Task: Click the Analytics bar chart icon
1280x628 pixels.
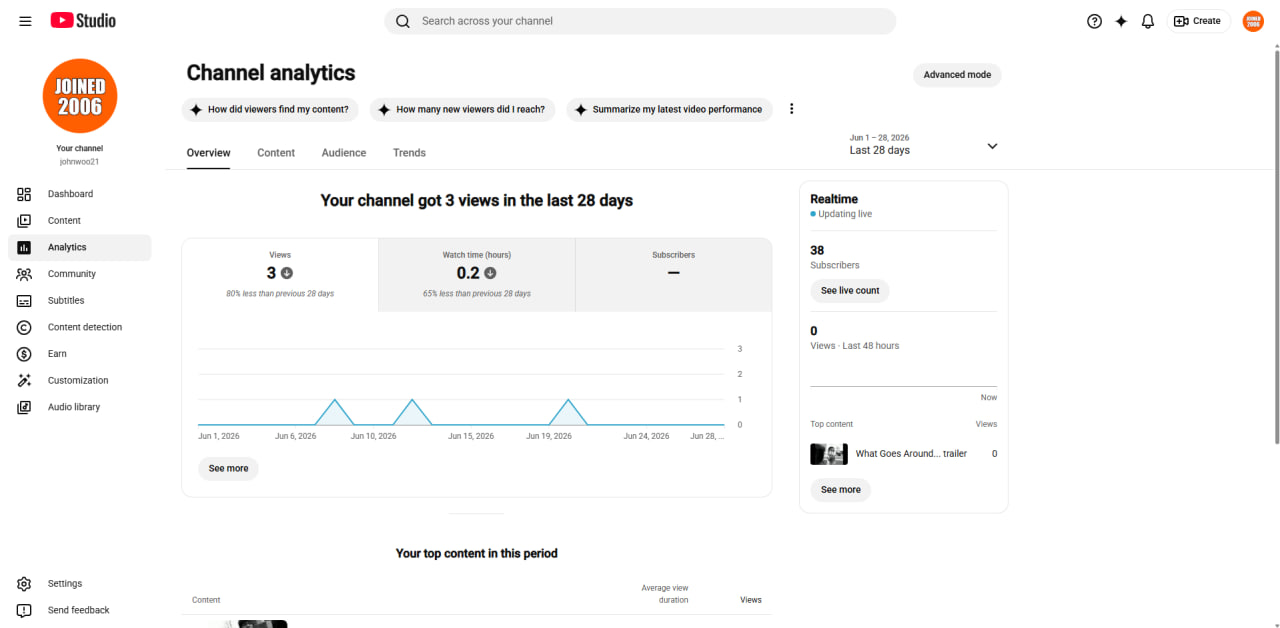Action: 24,247
